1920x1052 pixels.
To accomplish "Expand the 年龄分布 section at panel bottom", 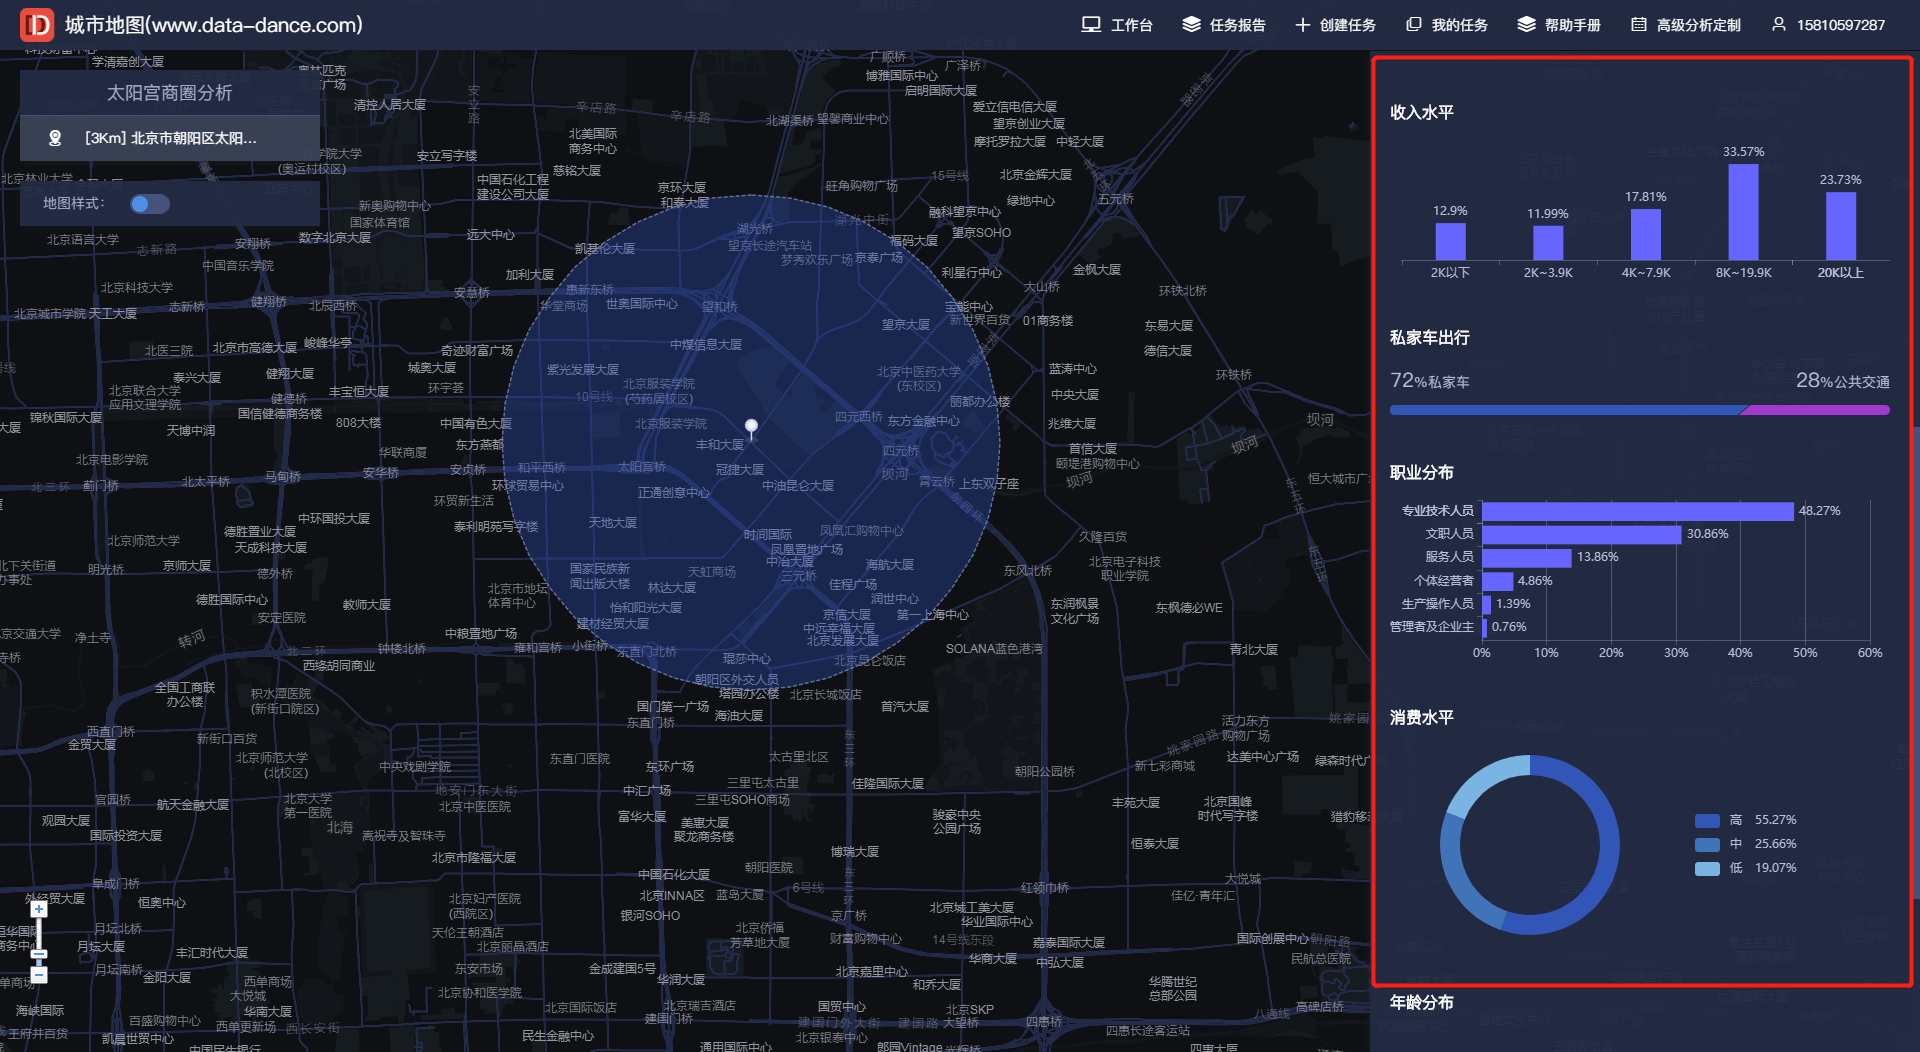I will coord(1420,1003).
